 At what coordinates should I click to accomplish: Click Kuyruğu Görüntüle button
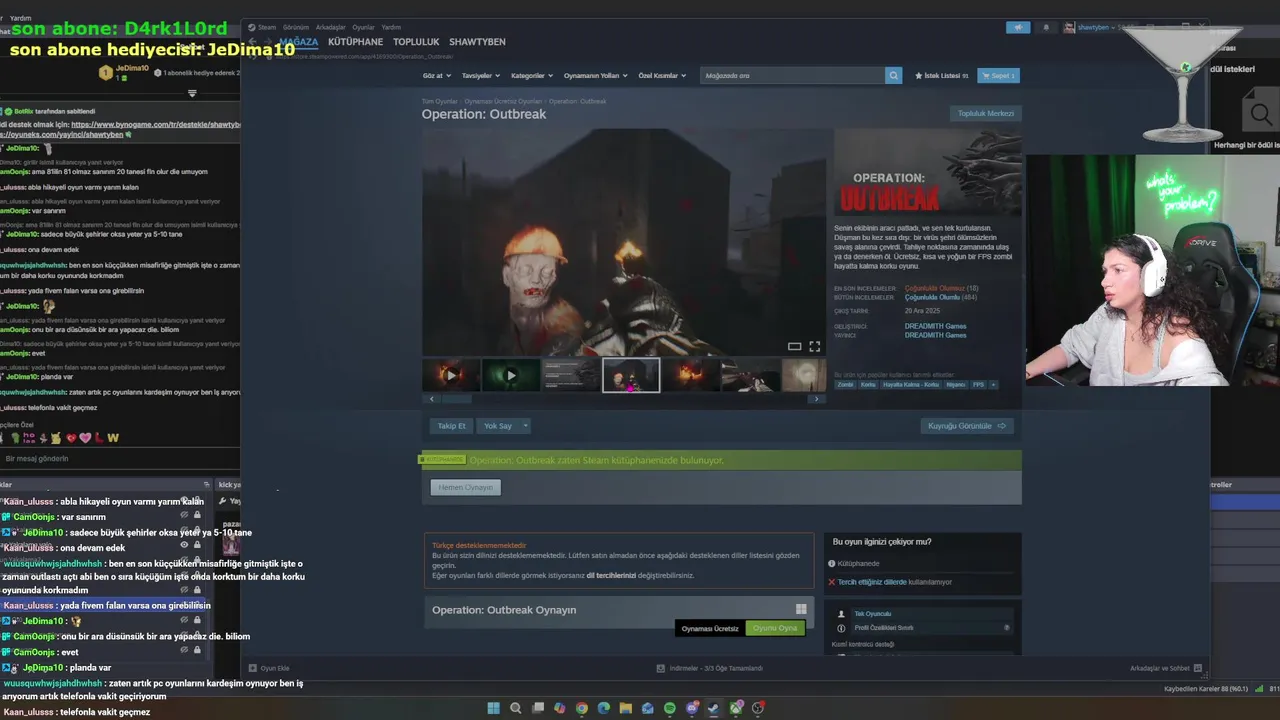pos(967,426)
